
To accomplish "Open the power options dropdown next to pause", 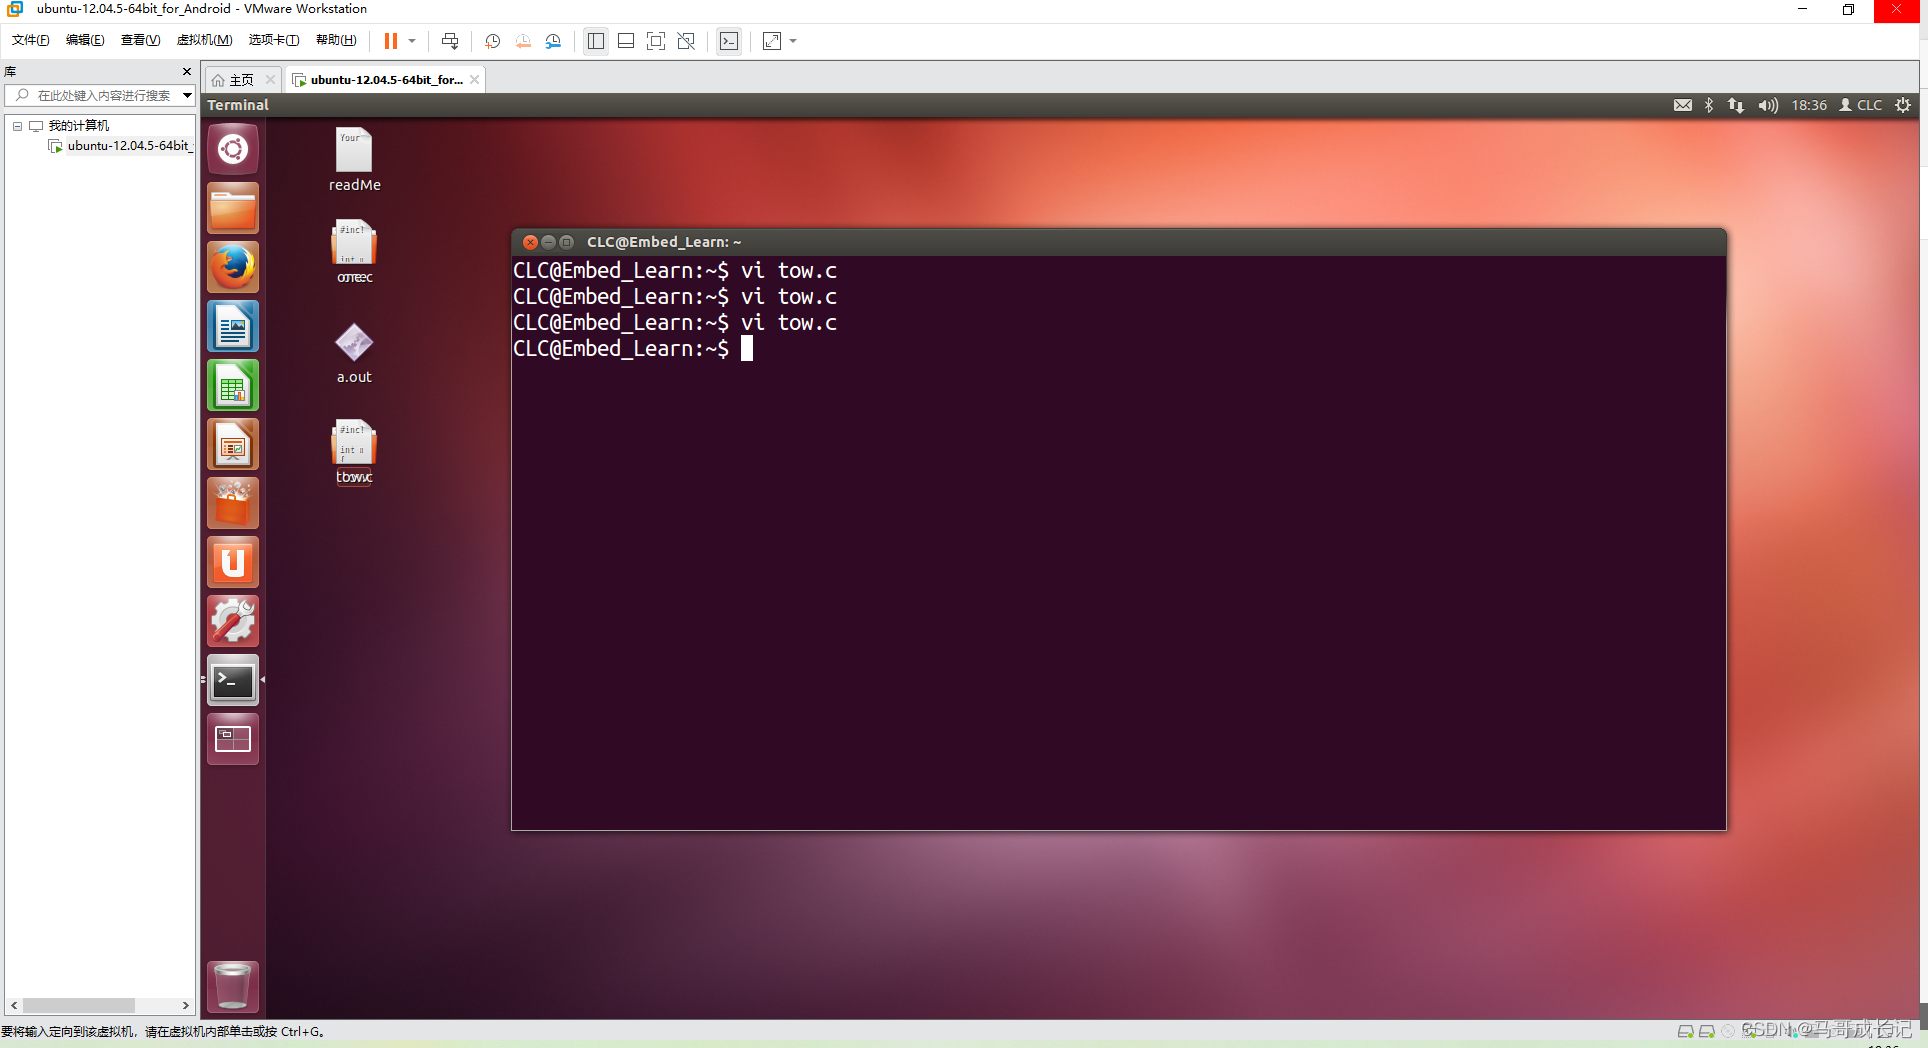I will click(x=412, y=41).
